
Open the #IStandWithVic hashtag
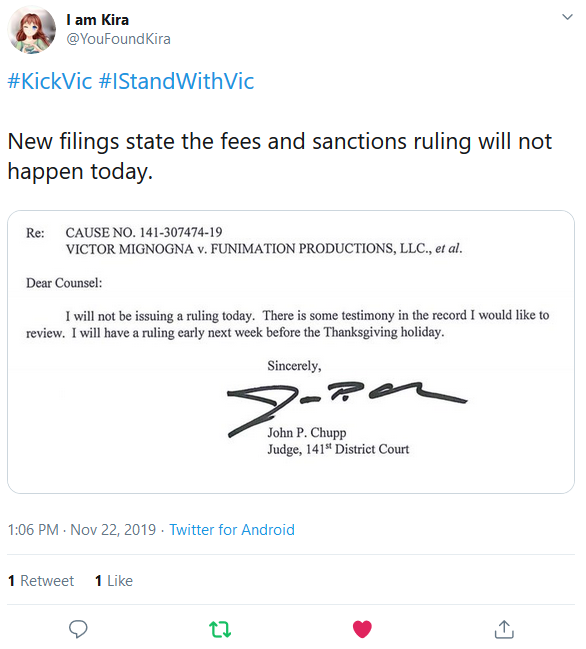click(176, 81)
